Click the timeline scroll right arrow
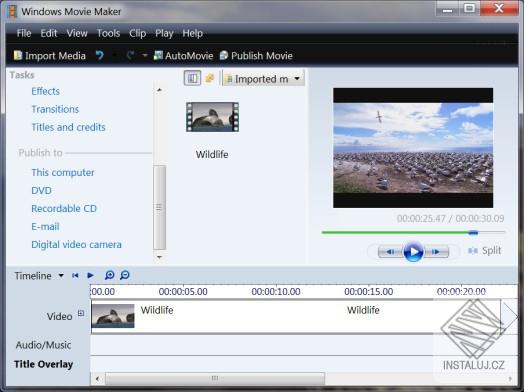The height and width of the screenshot is (392, 524). coord(510,379)
